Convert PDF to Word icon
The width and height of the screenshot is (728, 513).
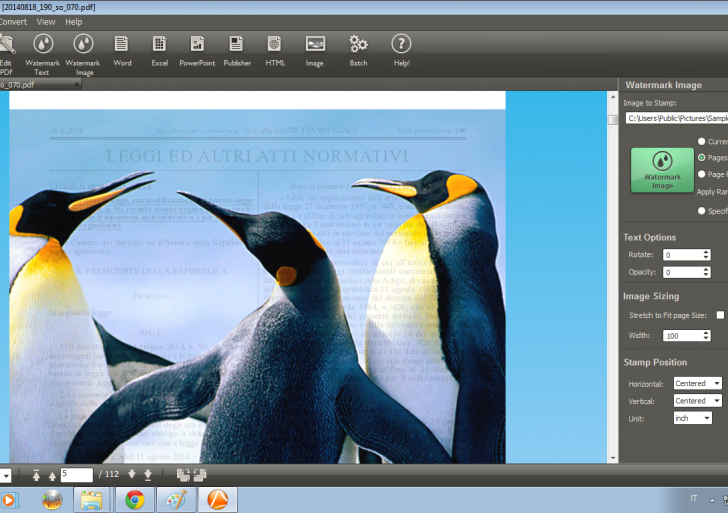(122, 50)
